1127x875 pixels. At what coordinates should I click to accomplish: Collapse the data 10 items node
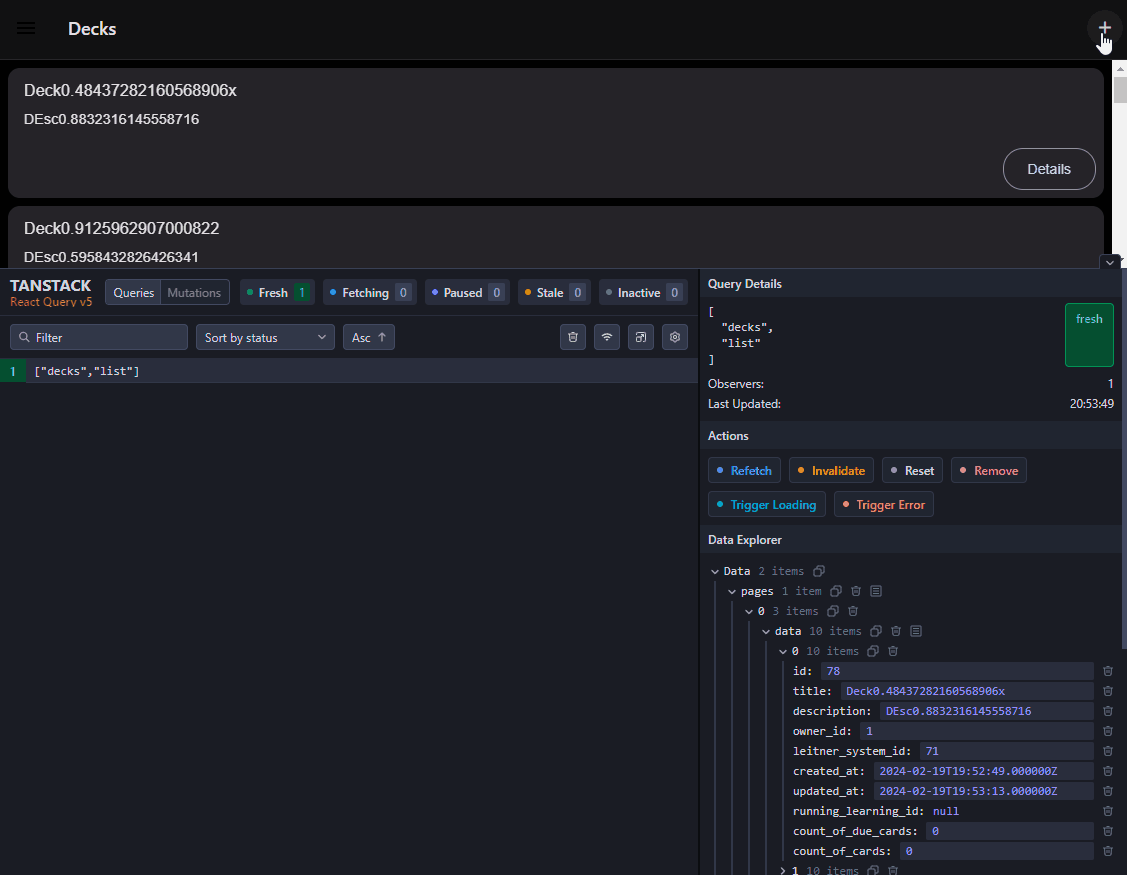pos(765,632)
